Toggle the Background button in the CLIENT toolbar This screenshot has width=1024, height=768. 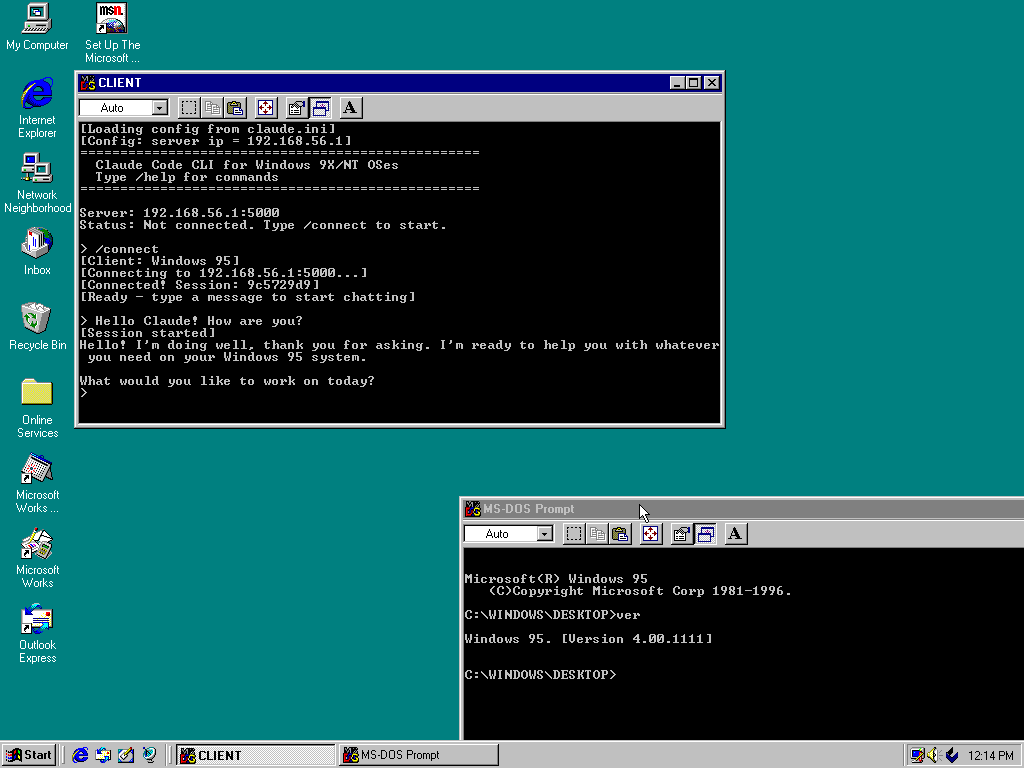[x=320, y=107]
